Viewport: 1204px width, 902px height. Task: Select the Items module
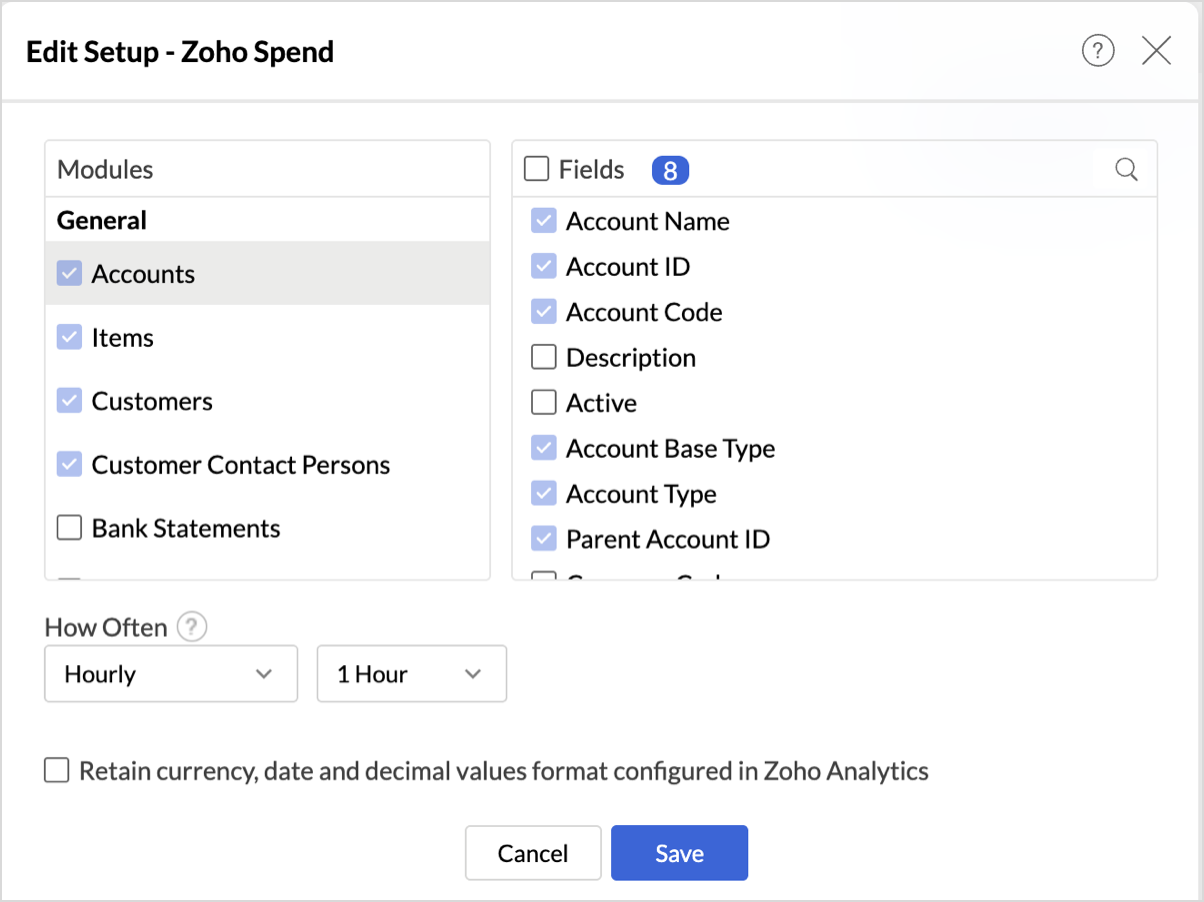click(123, 338)
